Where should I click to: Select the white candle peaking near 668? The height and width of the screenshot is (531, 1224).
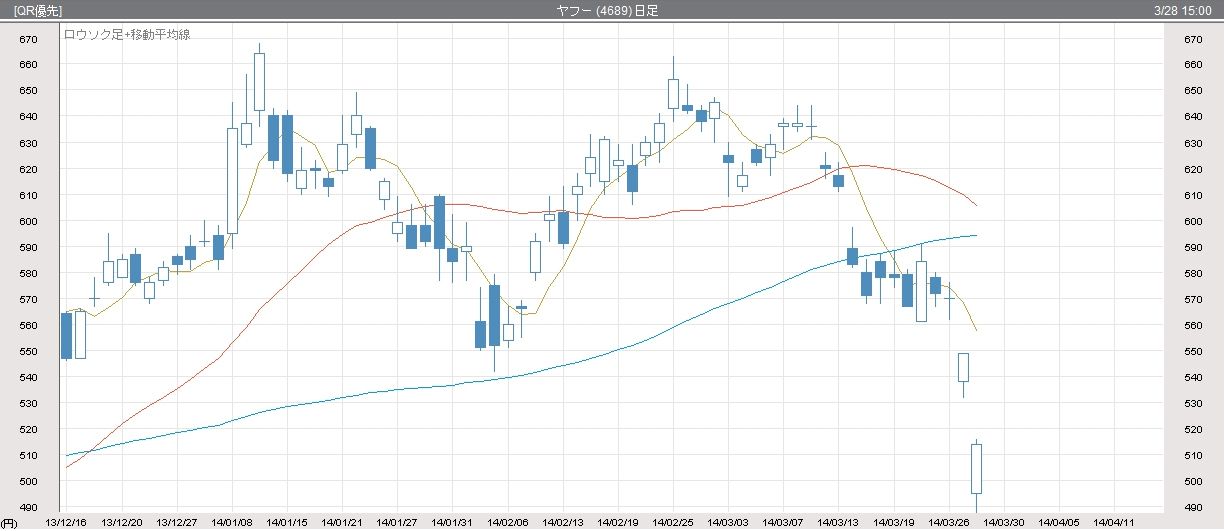coord(259,82)
